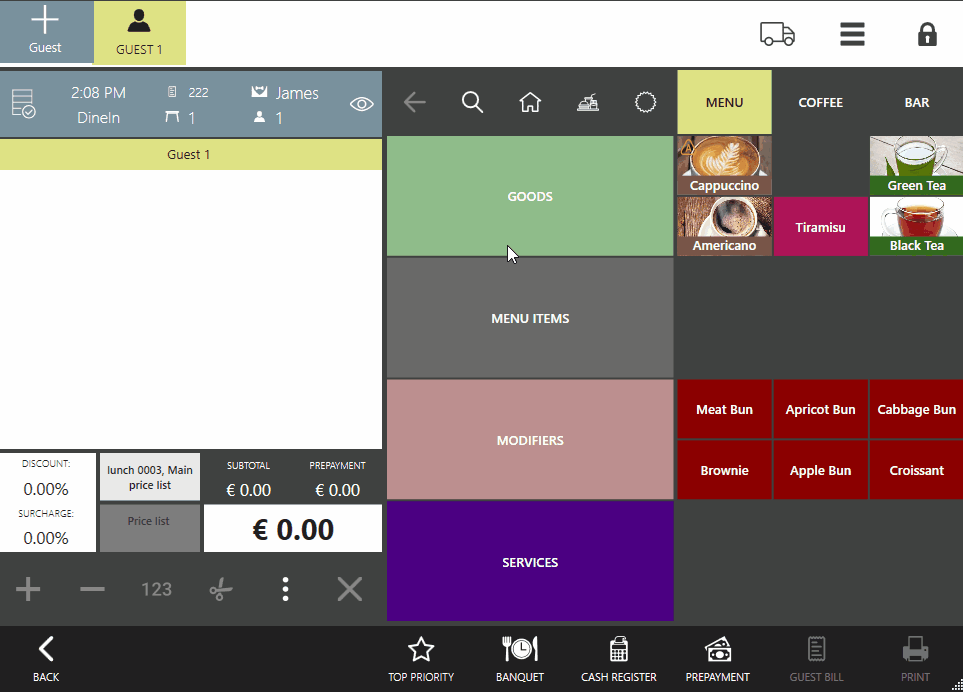Open Cash Register from bottom bar
Viewport: 963px width, 692px height.
618,659
